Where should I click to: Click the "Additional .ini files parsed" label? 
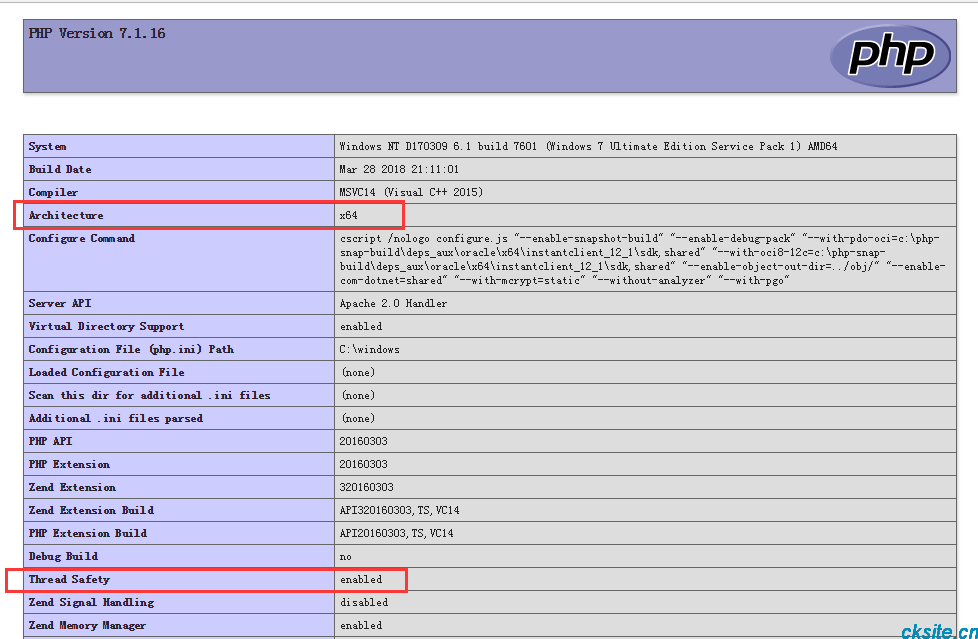tap(115, 419)
